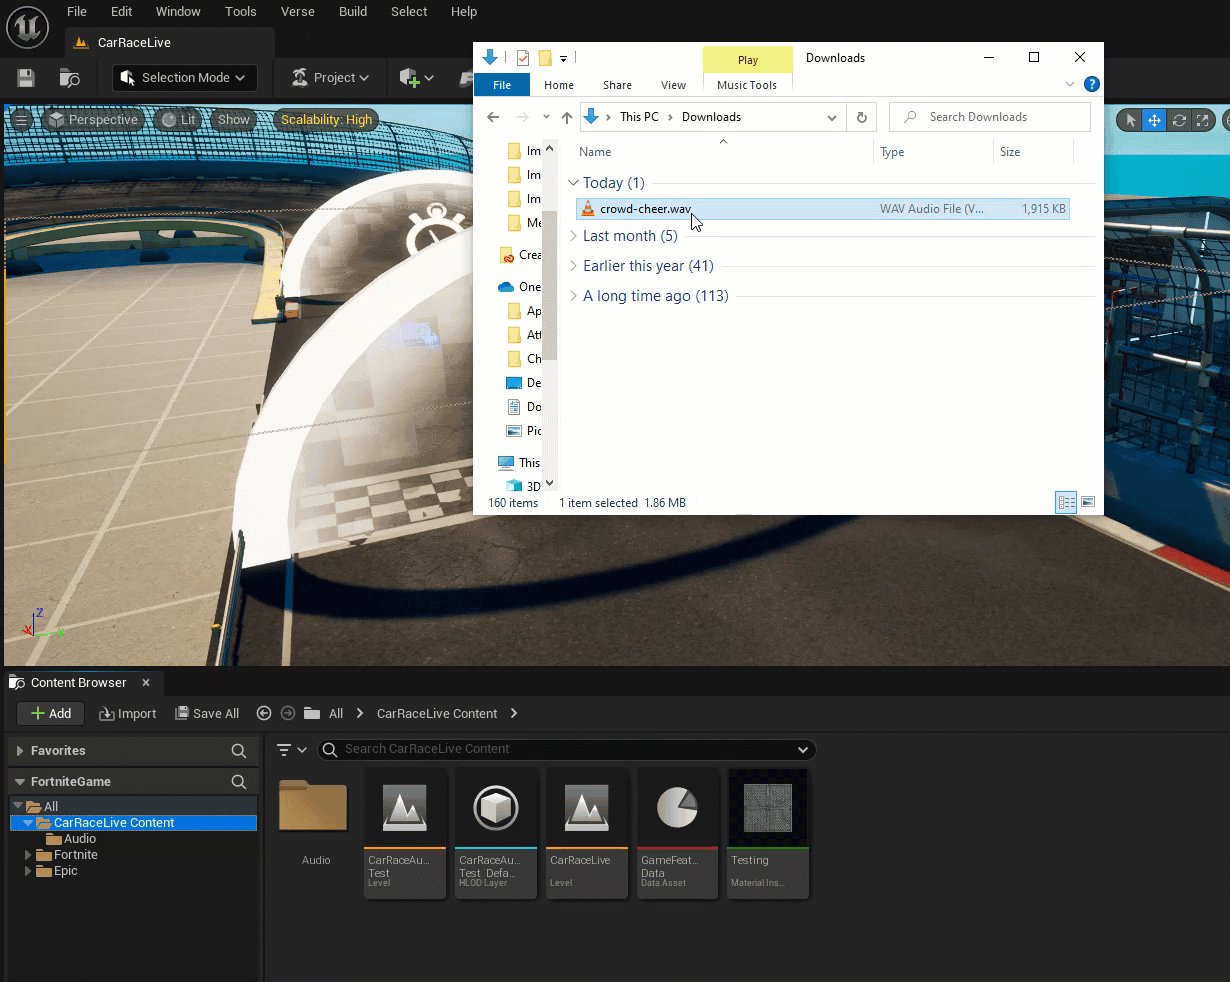Go back in the Downloads Explorer window
The image size is (1230, 982).
493,117
